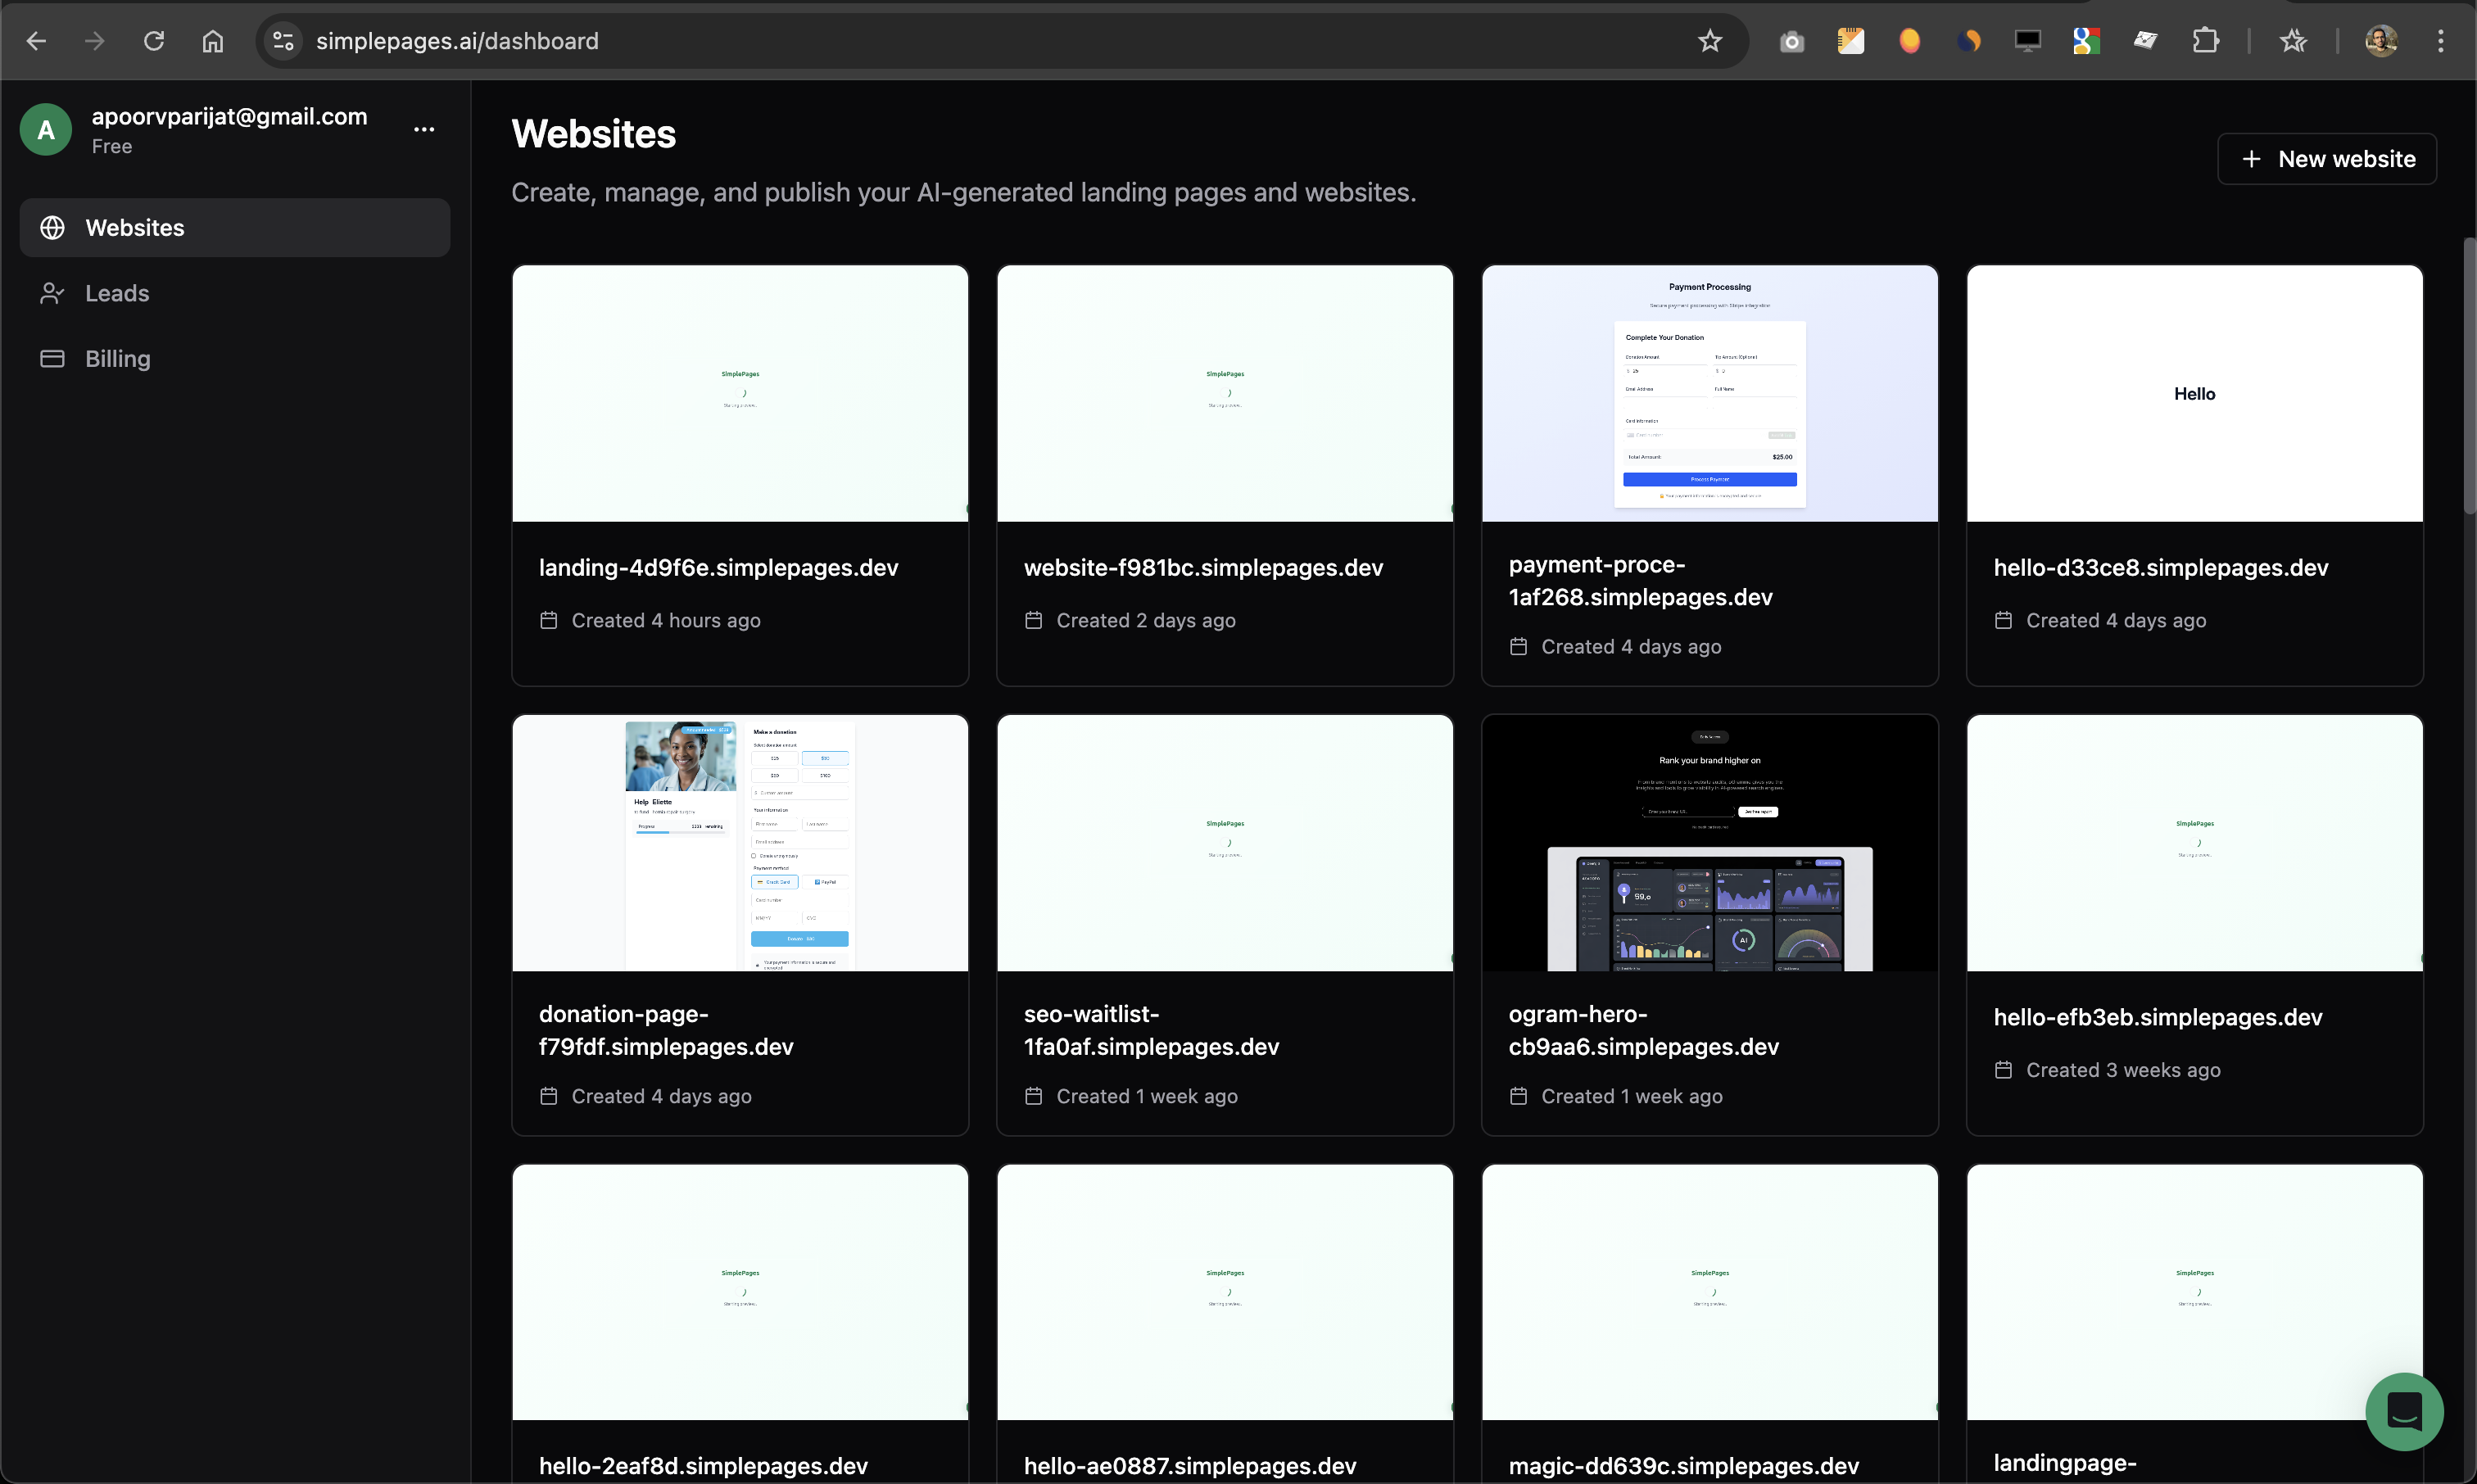This screenshot has width=2477, height=1484.
Task: Open Chrome three-dot menu
Action: pos(2440,41)
